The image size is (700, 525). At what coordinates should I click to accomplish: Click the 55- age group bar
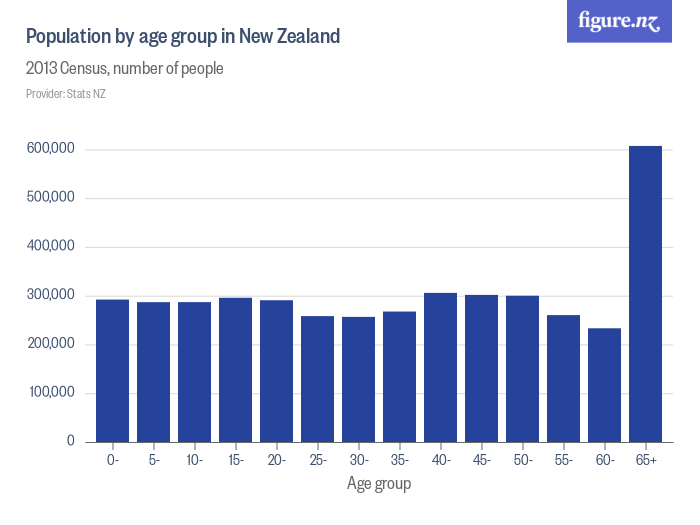click(x=563, y=378)
